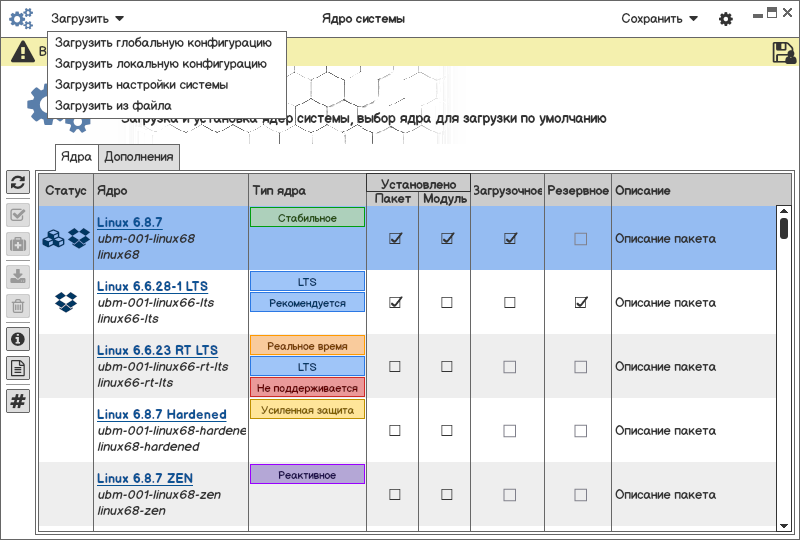Open the Linux 6.8.7 Hardened link
Viewport: 800px width, 540px height.
click(x=162, y=414)
